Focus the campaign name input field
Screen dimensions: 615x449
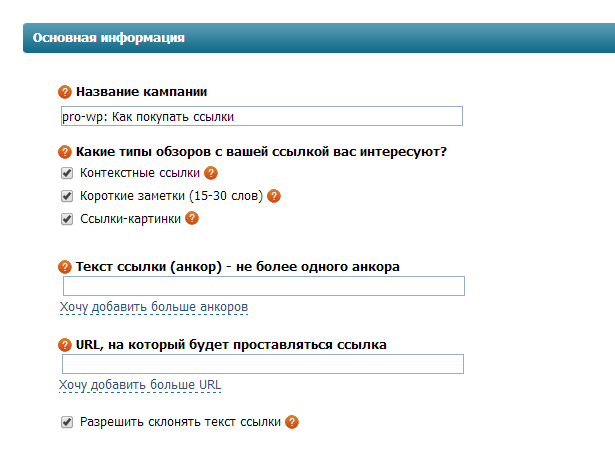tap(262, 117)
